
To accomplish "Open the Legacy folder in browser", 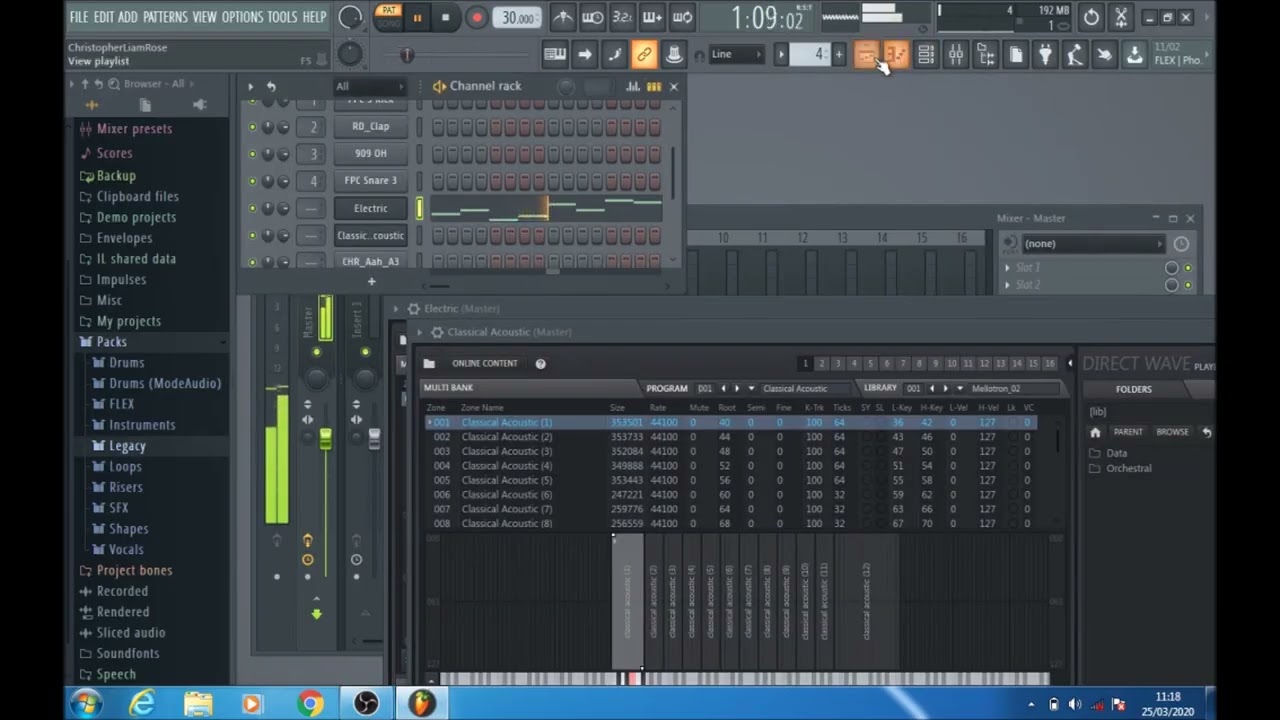I will coord(127,446).
